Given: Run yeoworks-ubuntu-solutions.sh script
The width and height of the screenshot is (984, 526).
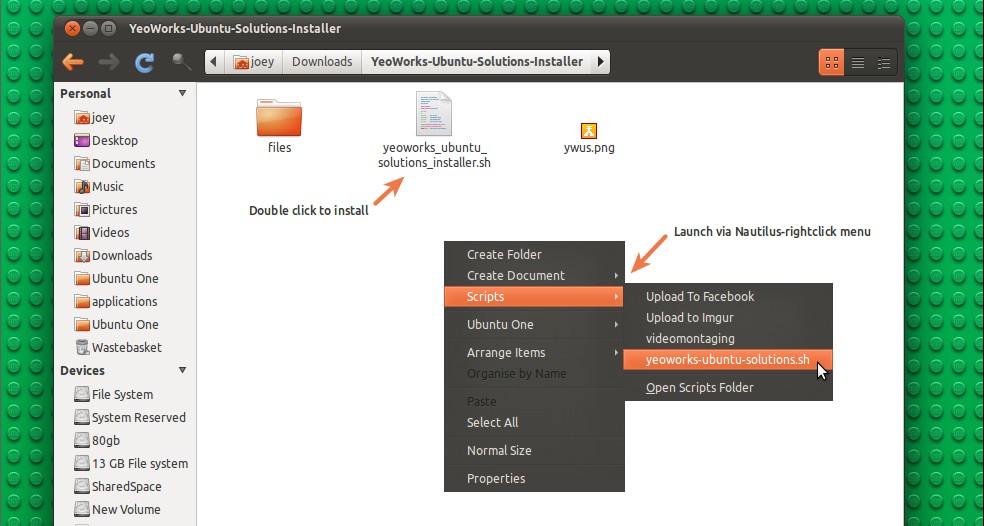Looking at the screenshot, I should [x=728, y=360].
